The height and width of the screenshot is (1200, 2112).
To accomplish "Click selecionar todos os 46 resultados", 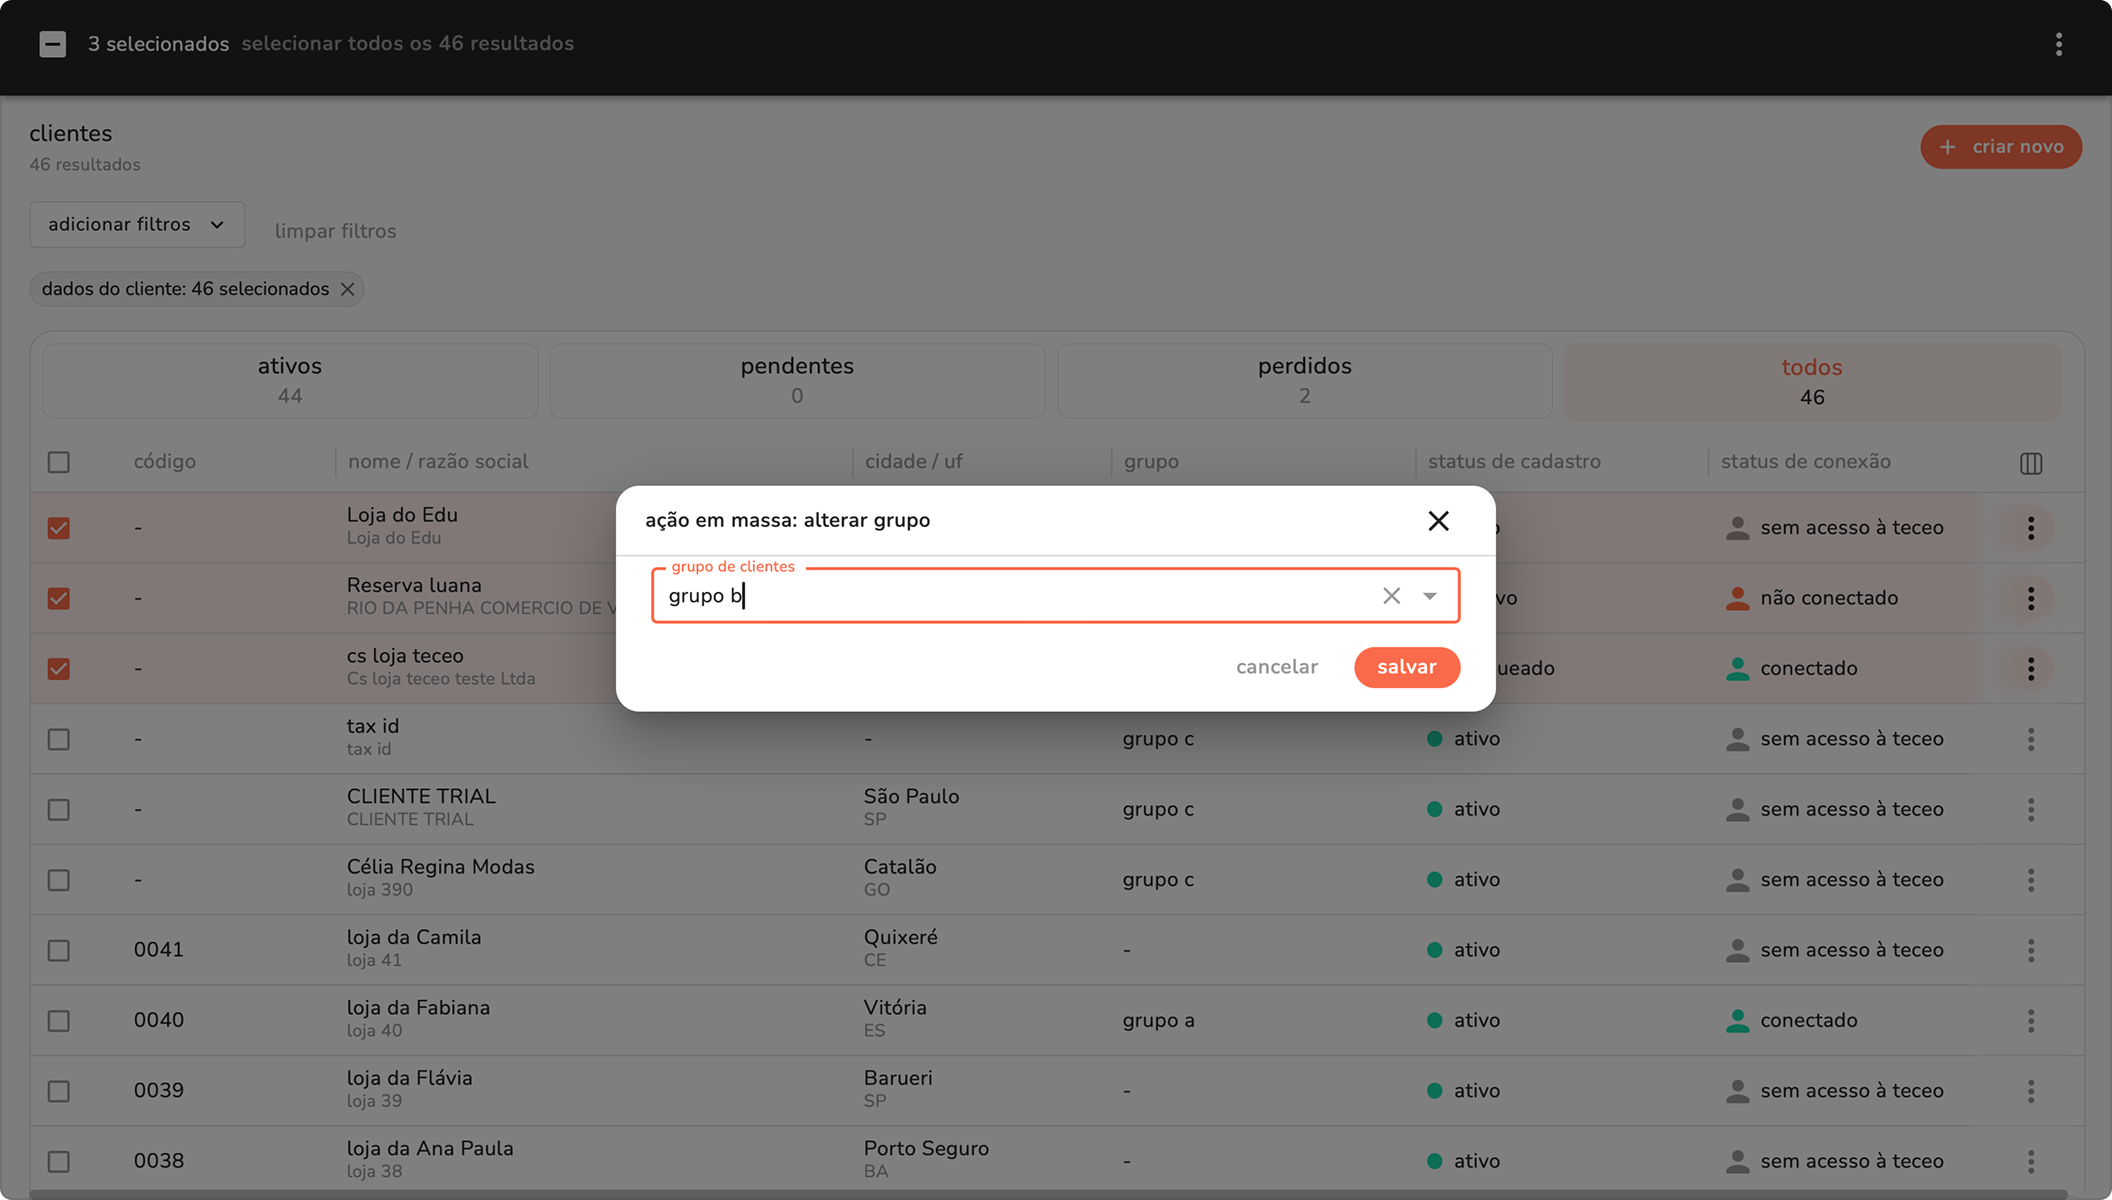I will click(407, 44).
